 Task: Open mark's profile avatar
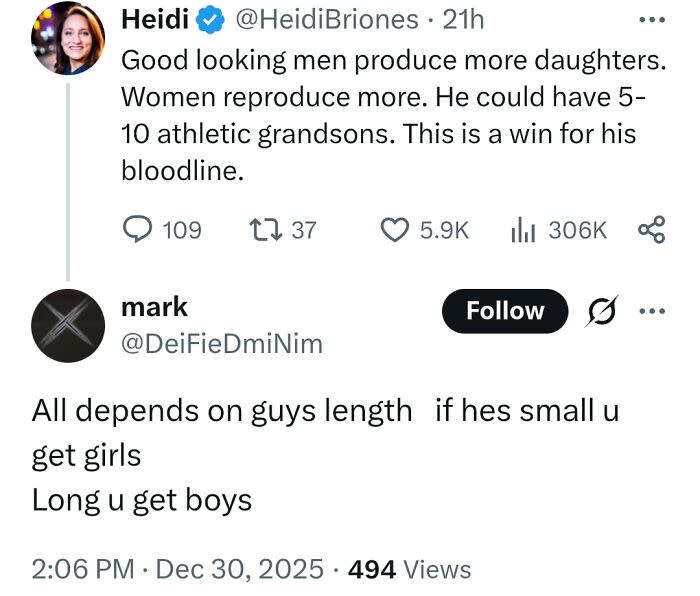(67, 325)
